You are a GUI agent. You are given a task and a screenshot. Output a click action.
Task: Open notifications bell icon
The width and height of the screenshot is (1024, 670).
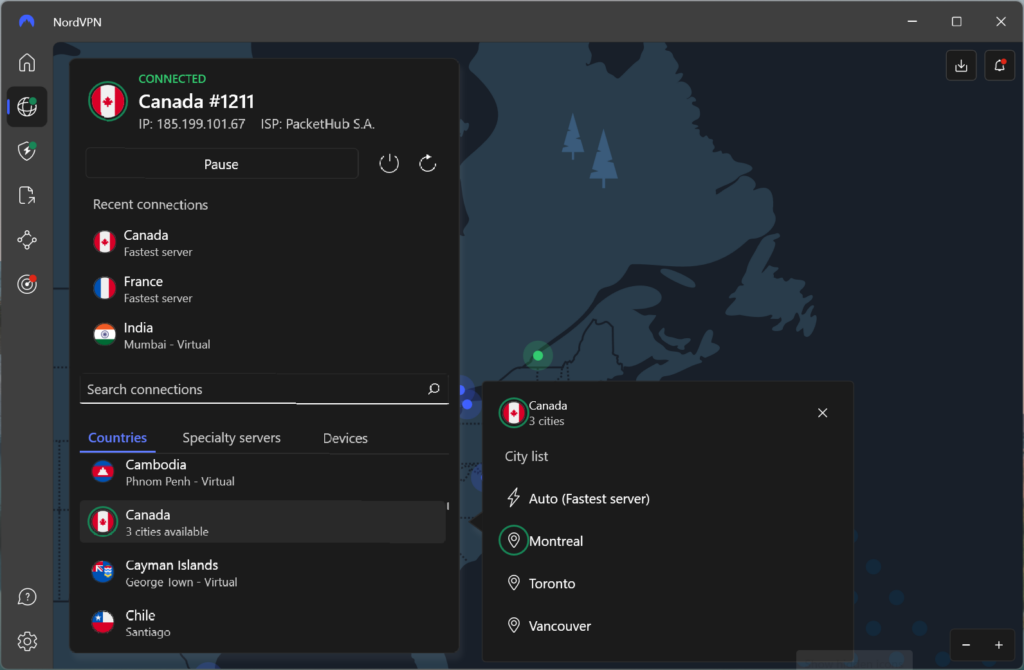tap(1000, 65)
